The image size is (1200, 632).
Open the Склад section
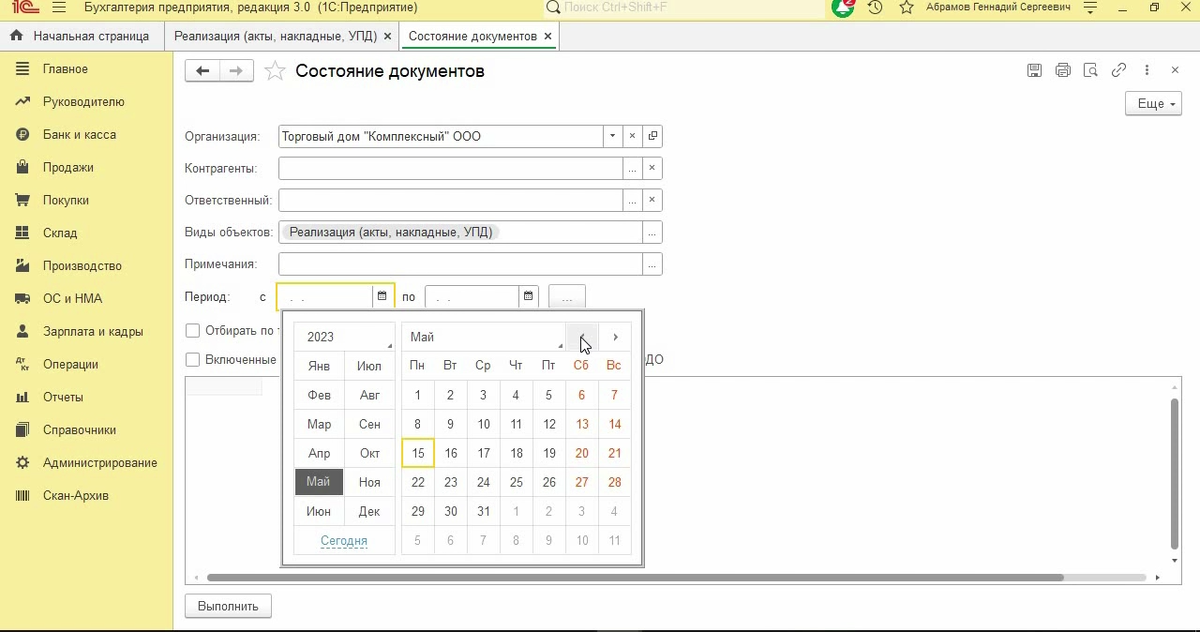85,233
